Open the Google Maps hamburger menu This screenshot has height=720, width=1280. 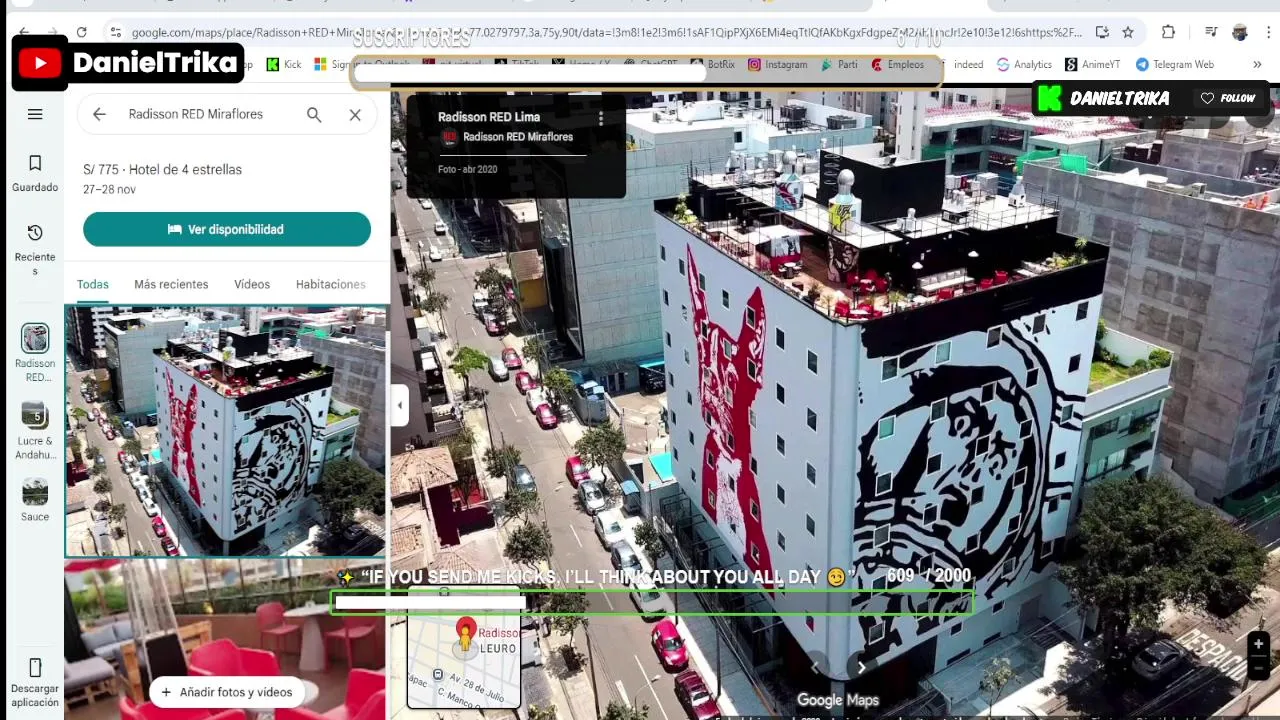tap(35, 114)
